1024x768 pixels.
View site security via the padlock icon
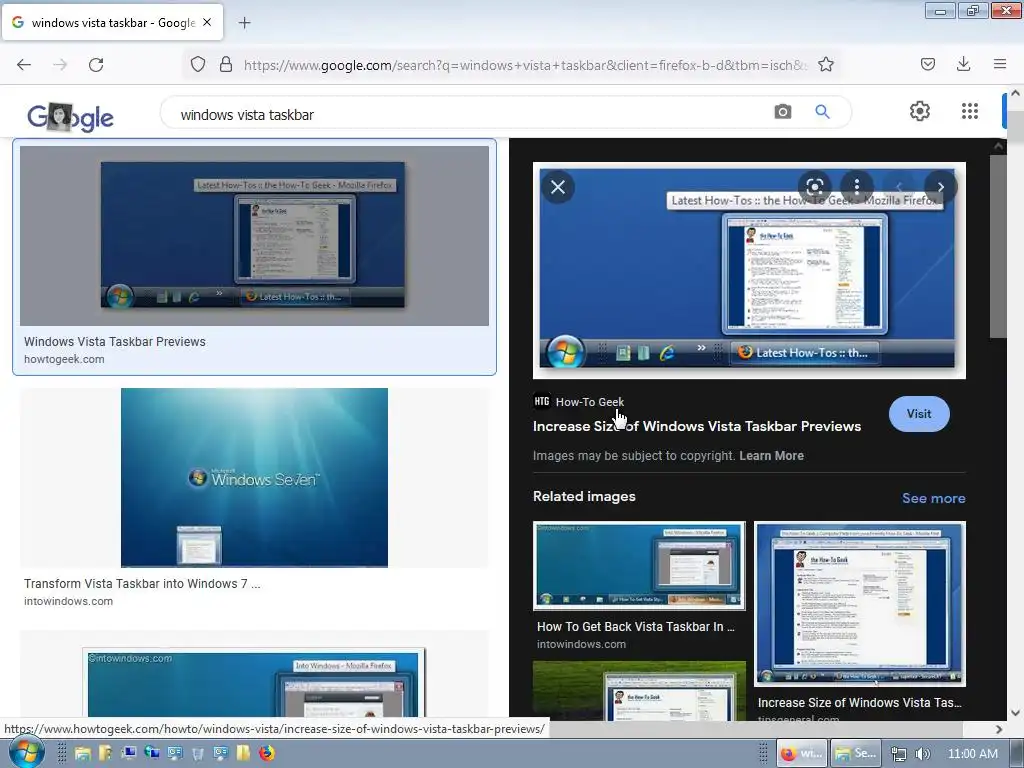click(226, 64)
